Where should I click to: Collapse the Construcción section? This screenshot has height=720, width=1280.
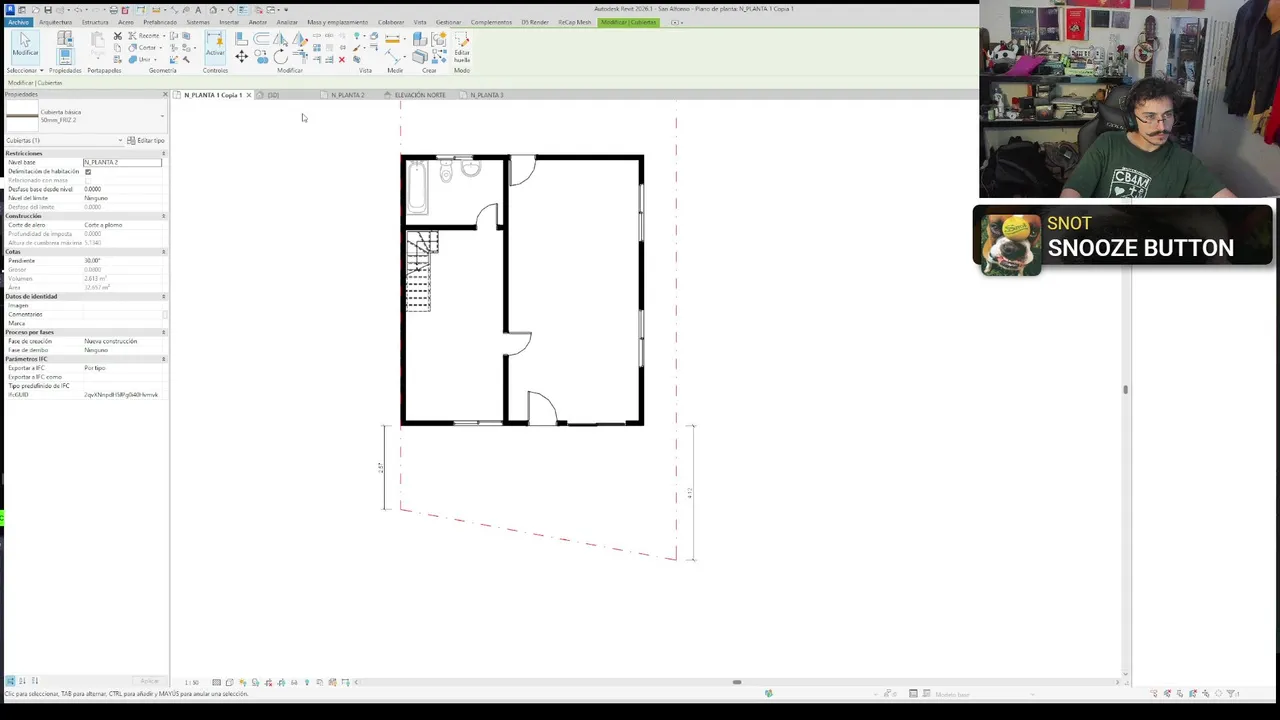(x=164, y=216)
